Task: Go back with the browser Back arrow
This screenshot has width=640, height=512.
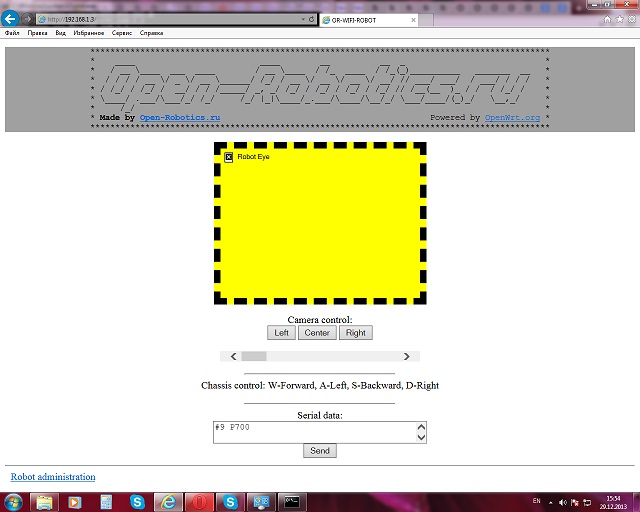Action: click(10, 19)
